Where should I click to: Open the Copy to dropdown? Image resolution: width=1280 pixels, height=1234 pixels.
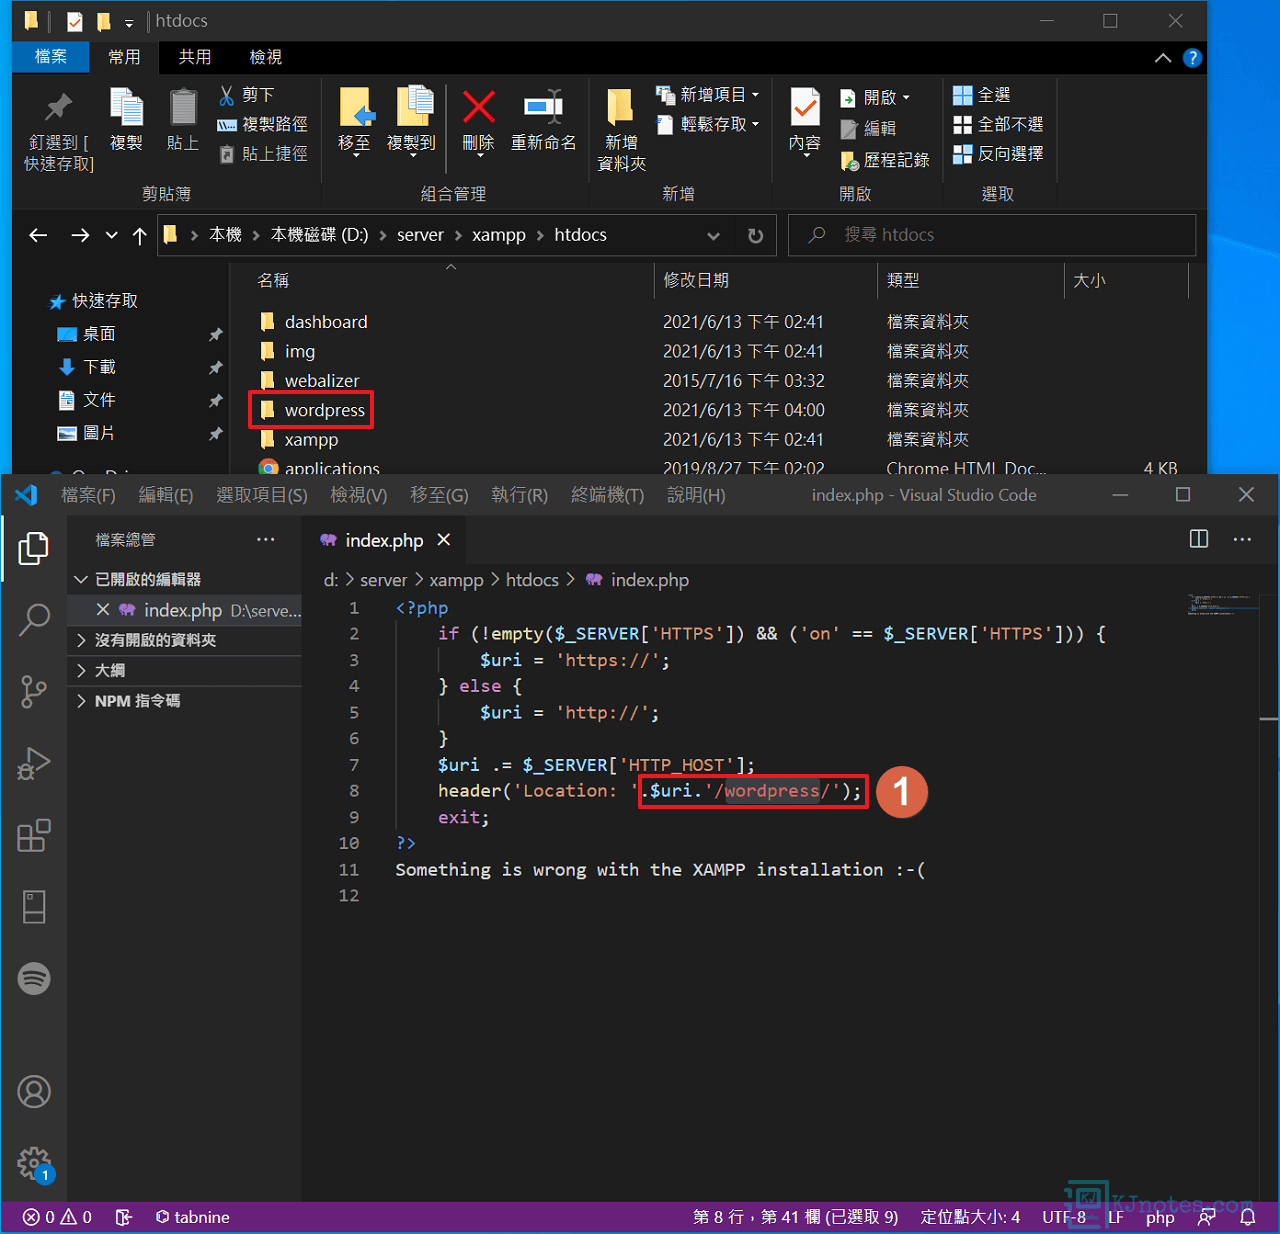411,122
